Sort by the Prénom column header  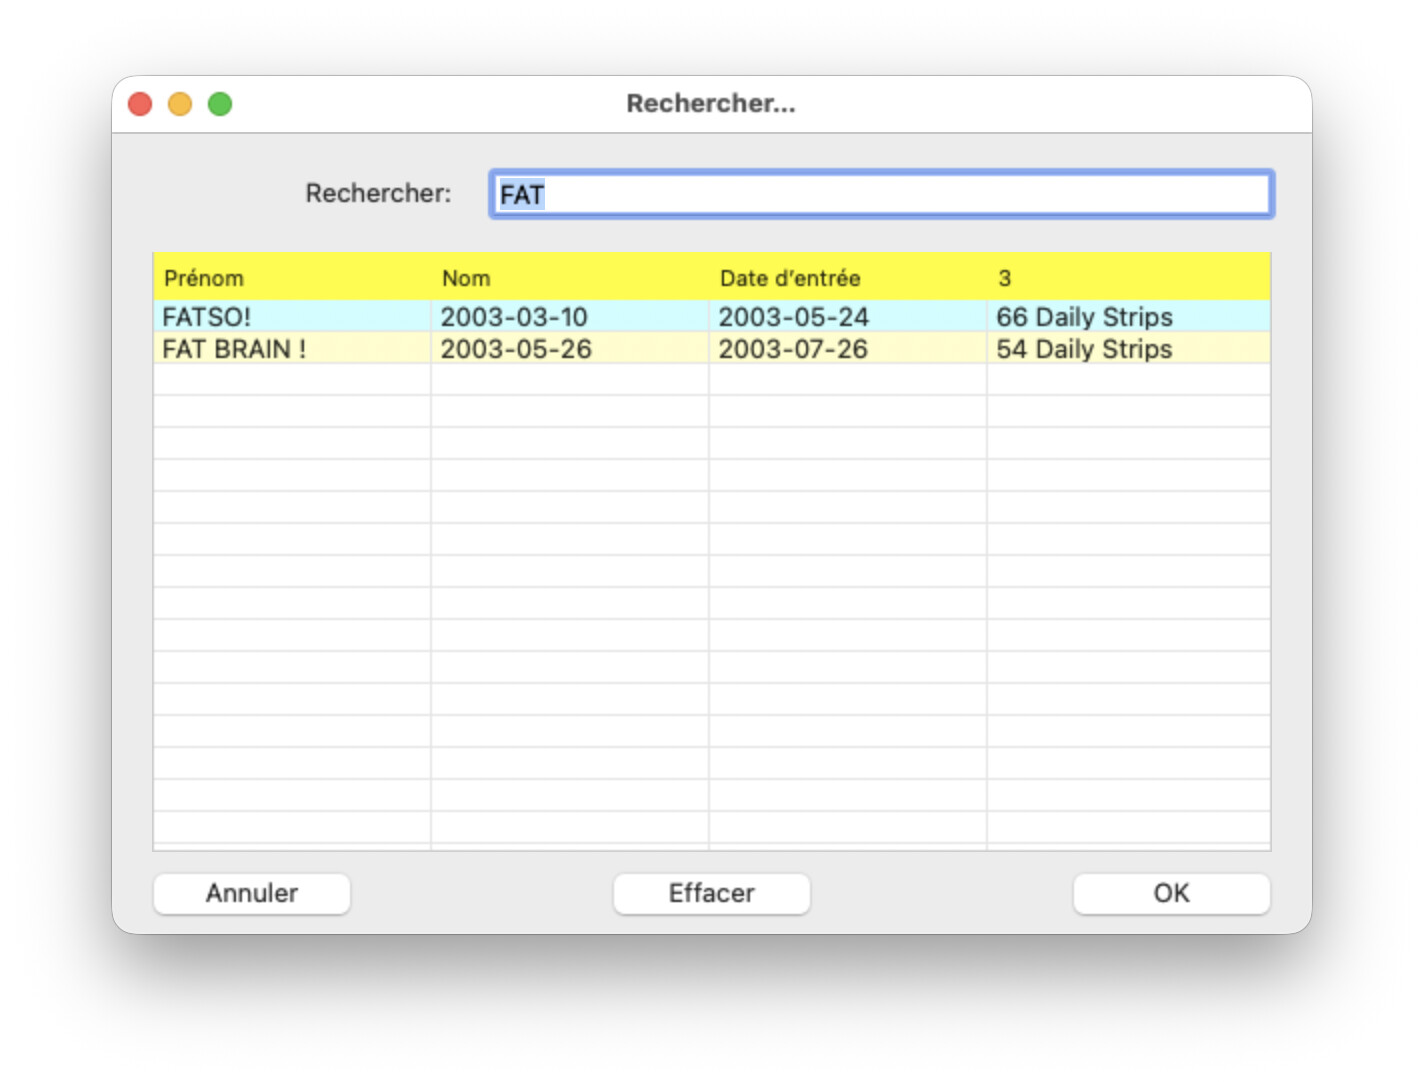point(204,278)
